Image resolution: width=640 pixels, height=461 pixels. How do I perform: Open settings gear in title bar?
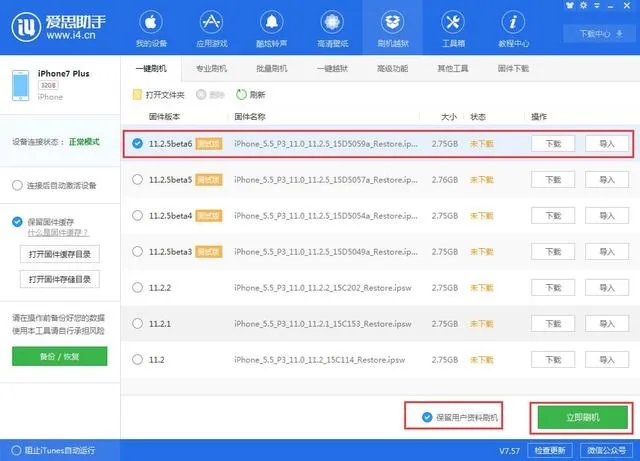[x=584, y=5]
